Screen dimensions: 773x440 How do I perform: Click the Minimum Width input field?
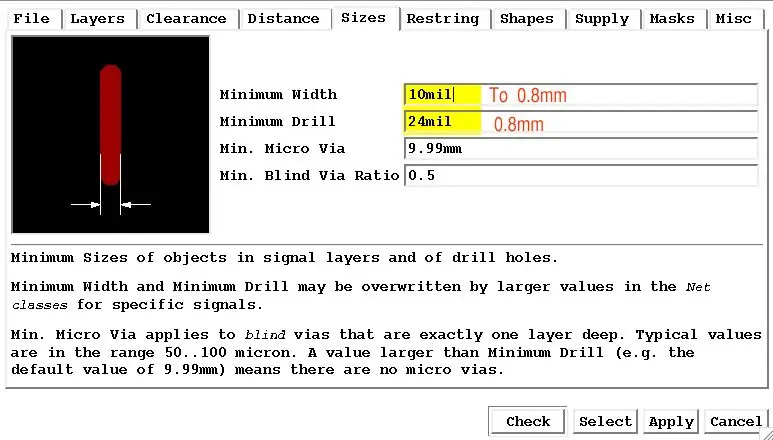click(581, 95)
